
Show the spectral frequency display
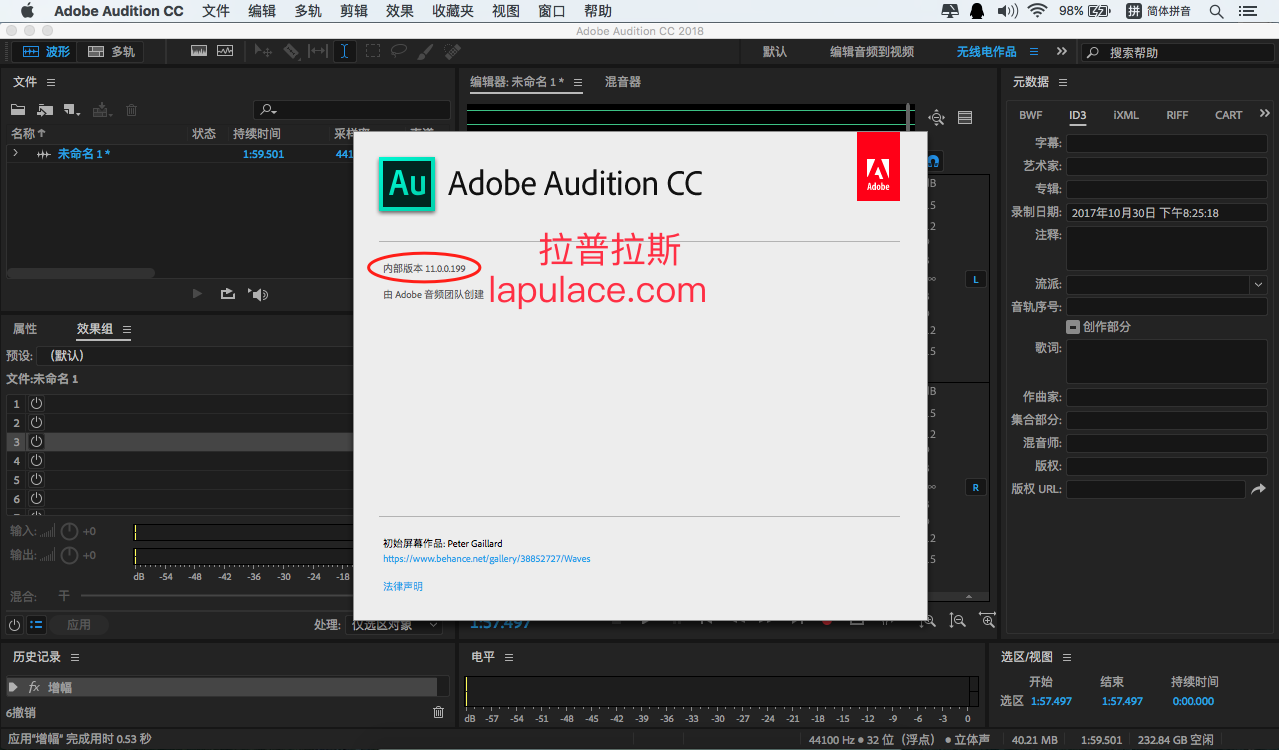click(198, 51)
